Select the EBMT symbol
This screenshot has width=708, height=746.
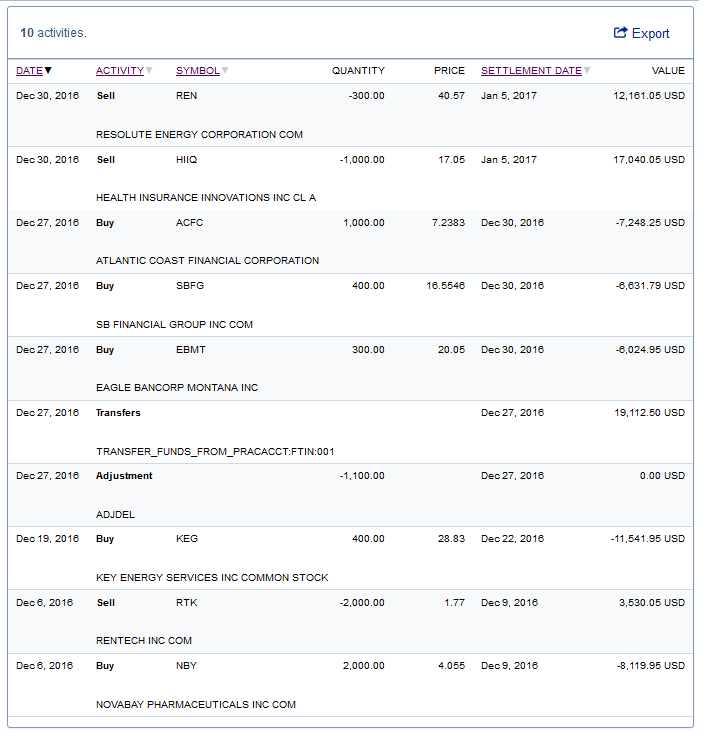click(x=190, y=350)
